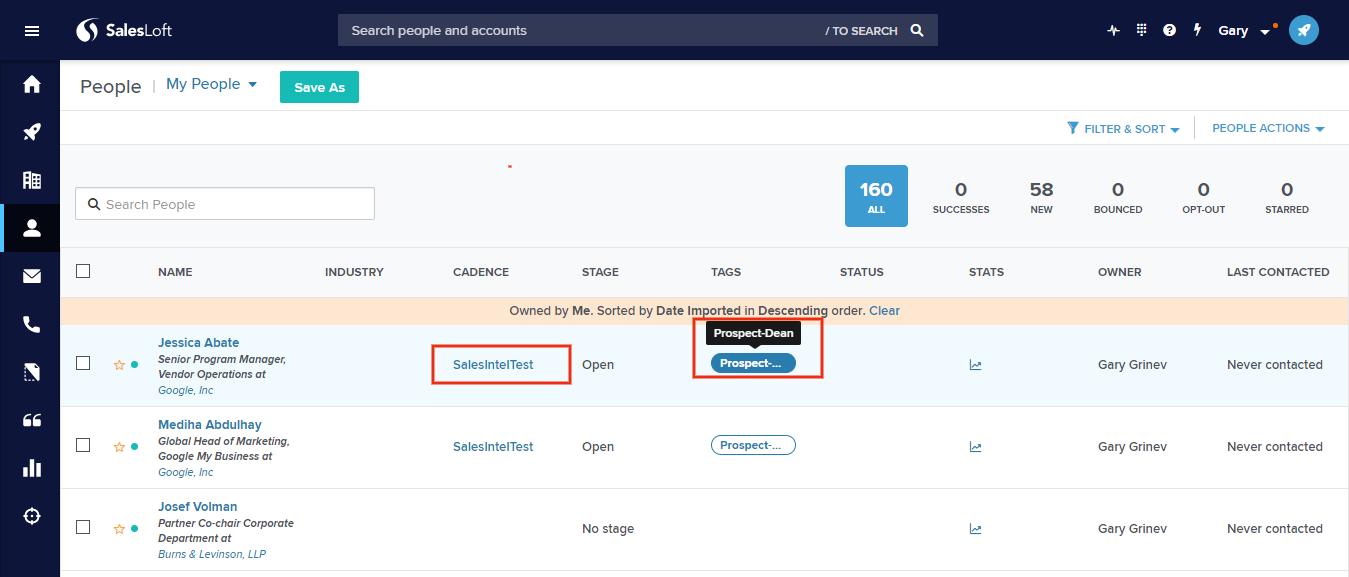Image resolution: width=1349 pixels, height=577 pixels.
Task: Open the Filter & Sort dropdown
Action: click(x=1123, y=129)
